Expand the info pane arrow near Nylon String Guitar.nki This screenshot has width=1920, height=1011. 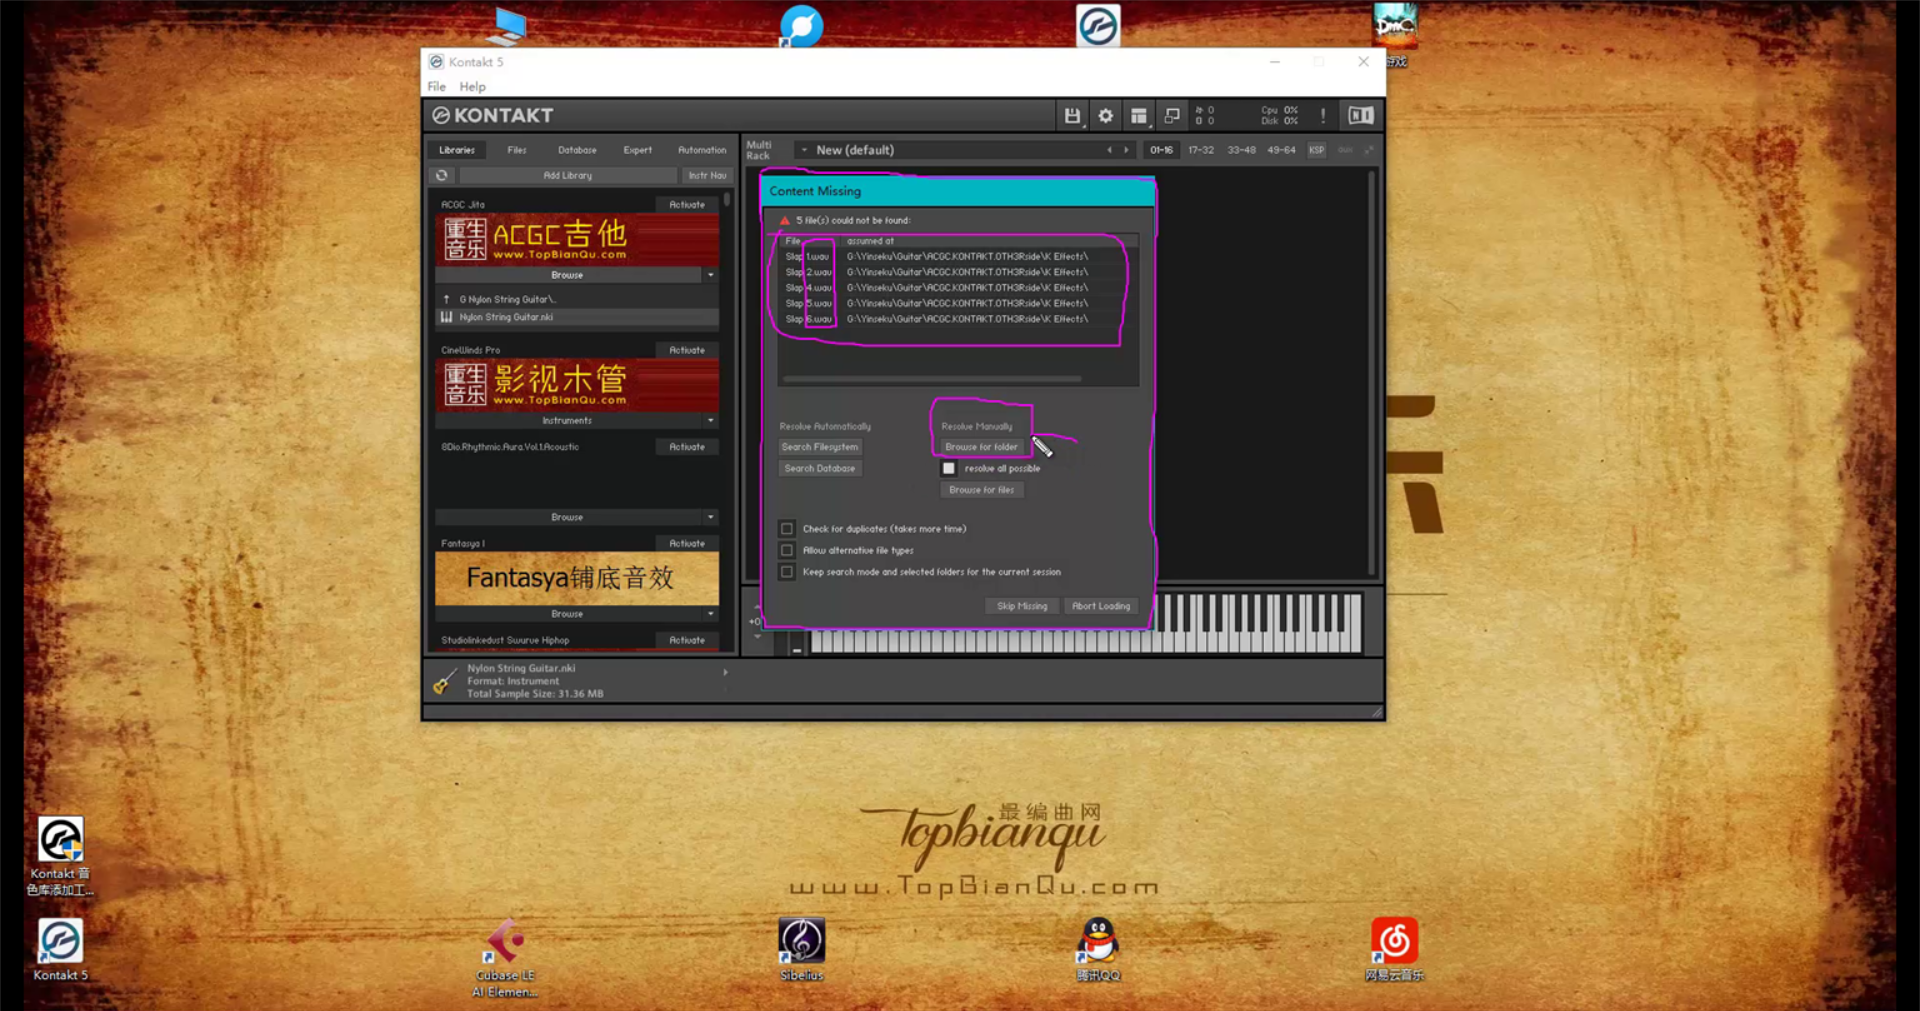click(725, 673)
